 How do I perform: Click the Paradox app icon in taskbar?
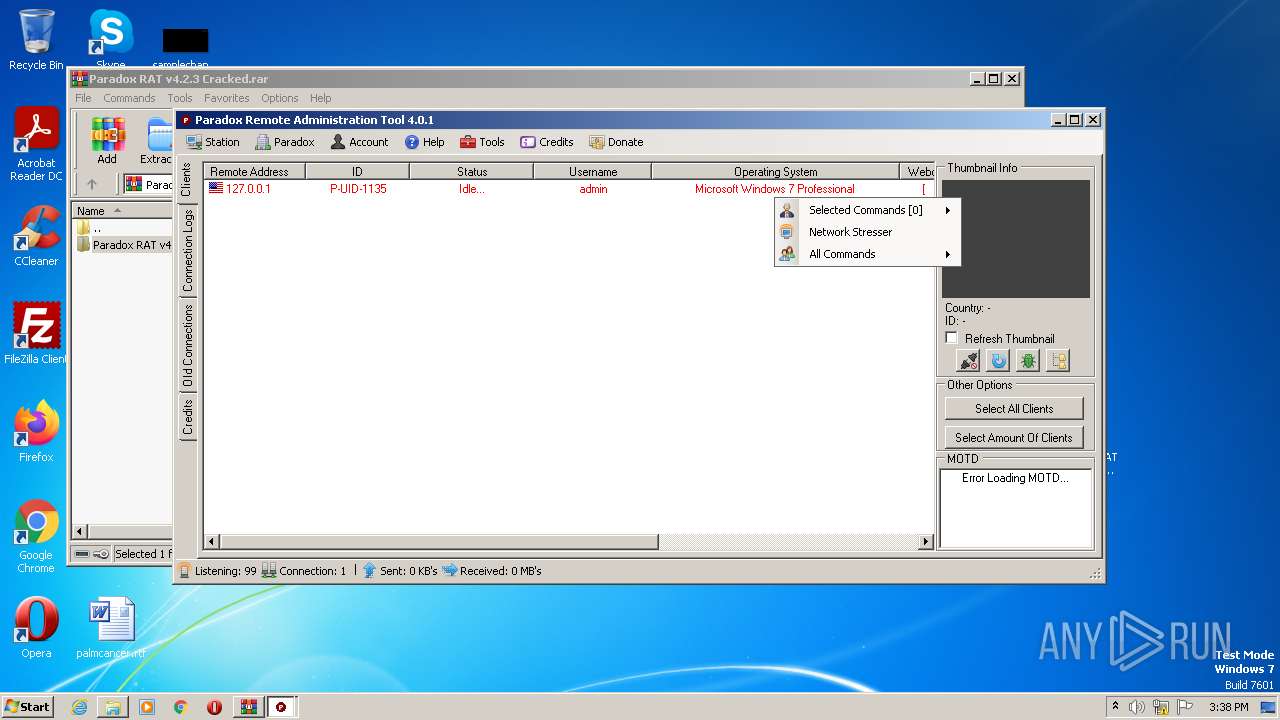281,707
